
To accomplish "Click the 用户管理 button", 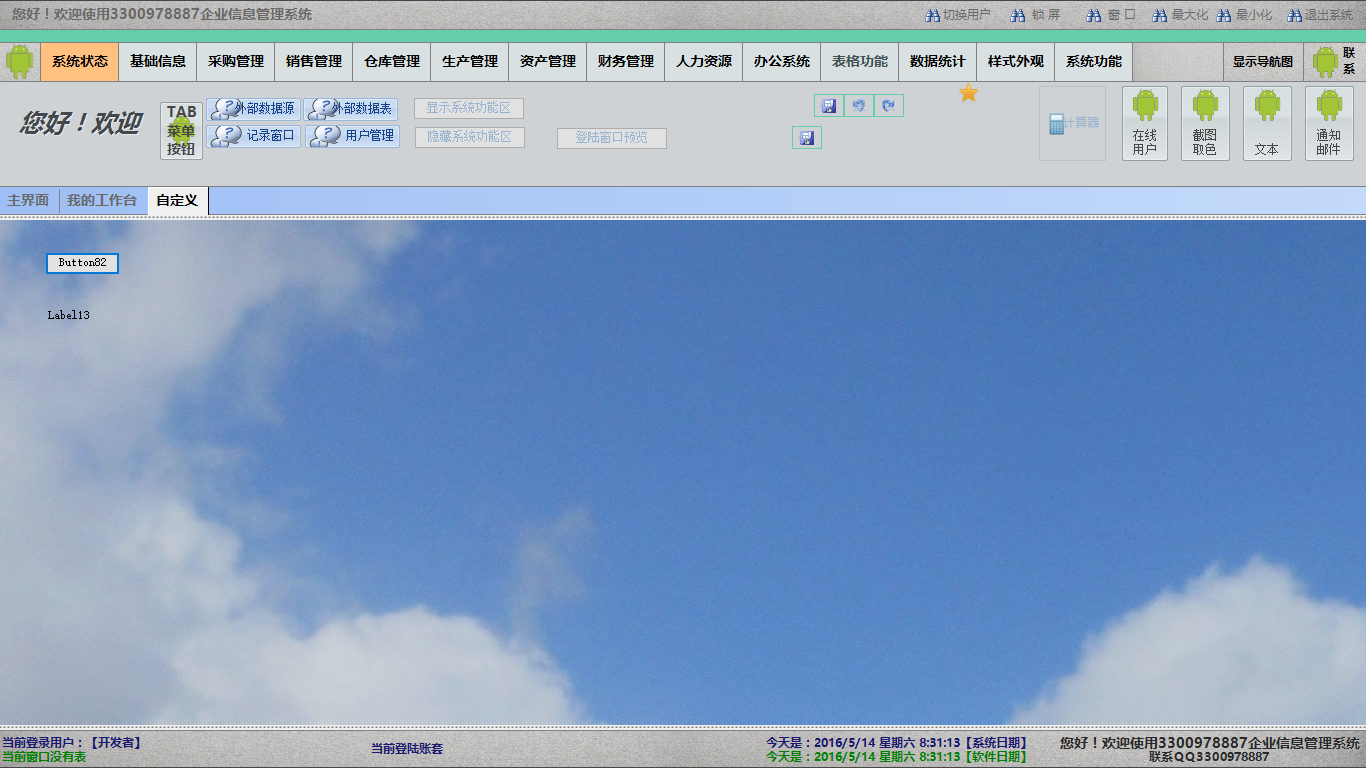I will pyautogui.click(x=353, y=136).
